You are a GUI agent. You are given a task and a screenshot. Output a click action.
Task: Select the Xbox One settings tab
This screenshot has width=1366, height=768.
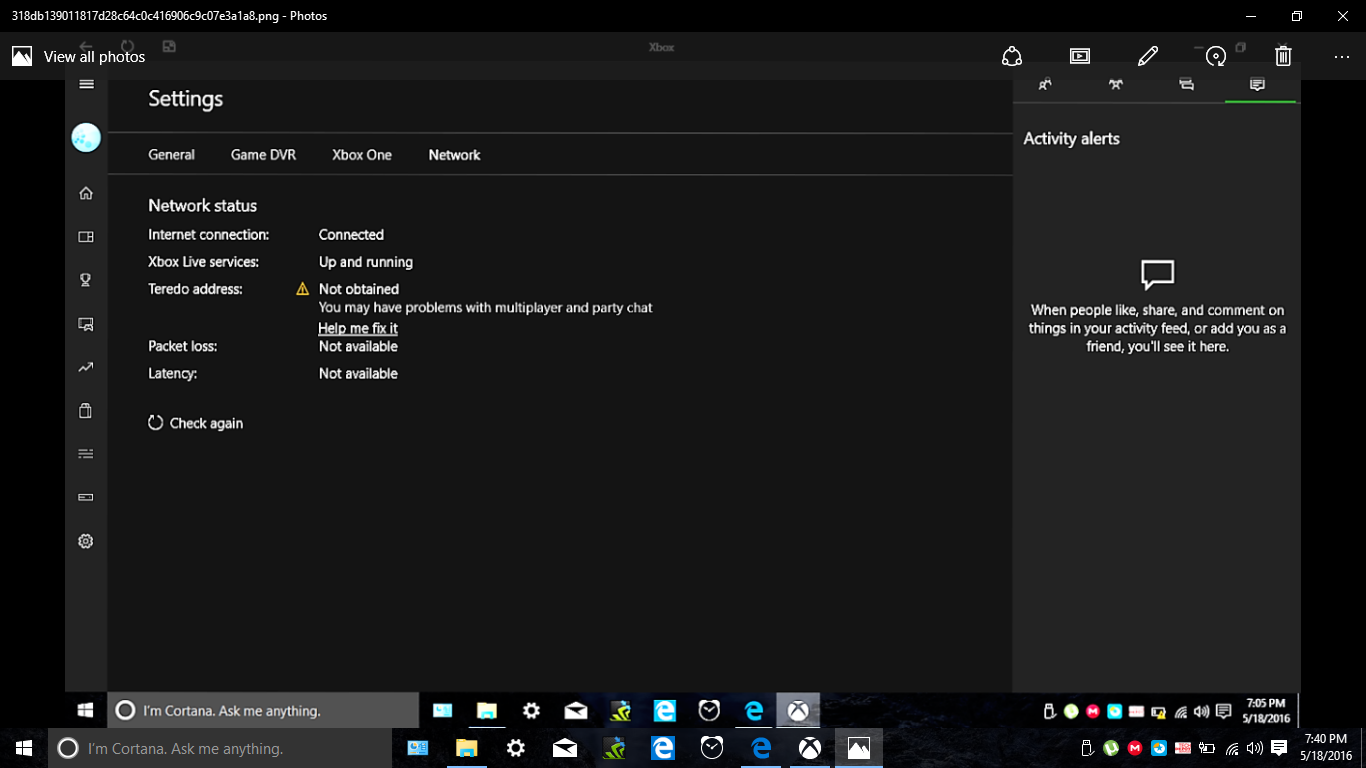pos(362,155)
